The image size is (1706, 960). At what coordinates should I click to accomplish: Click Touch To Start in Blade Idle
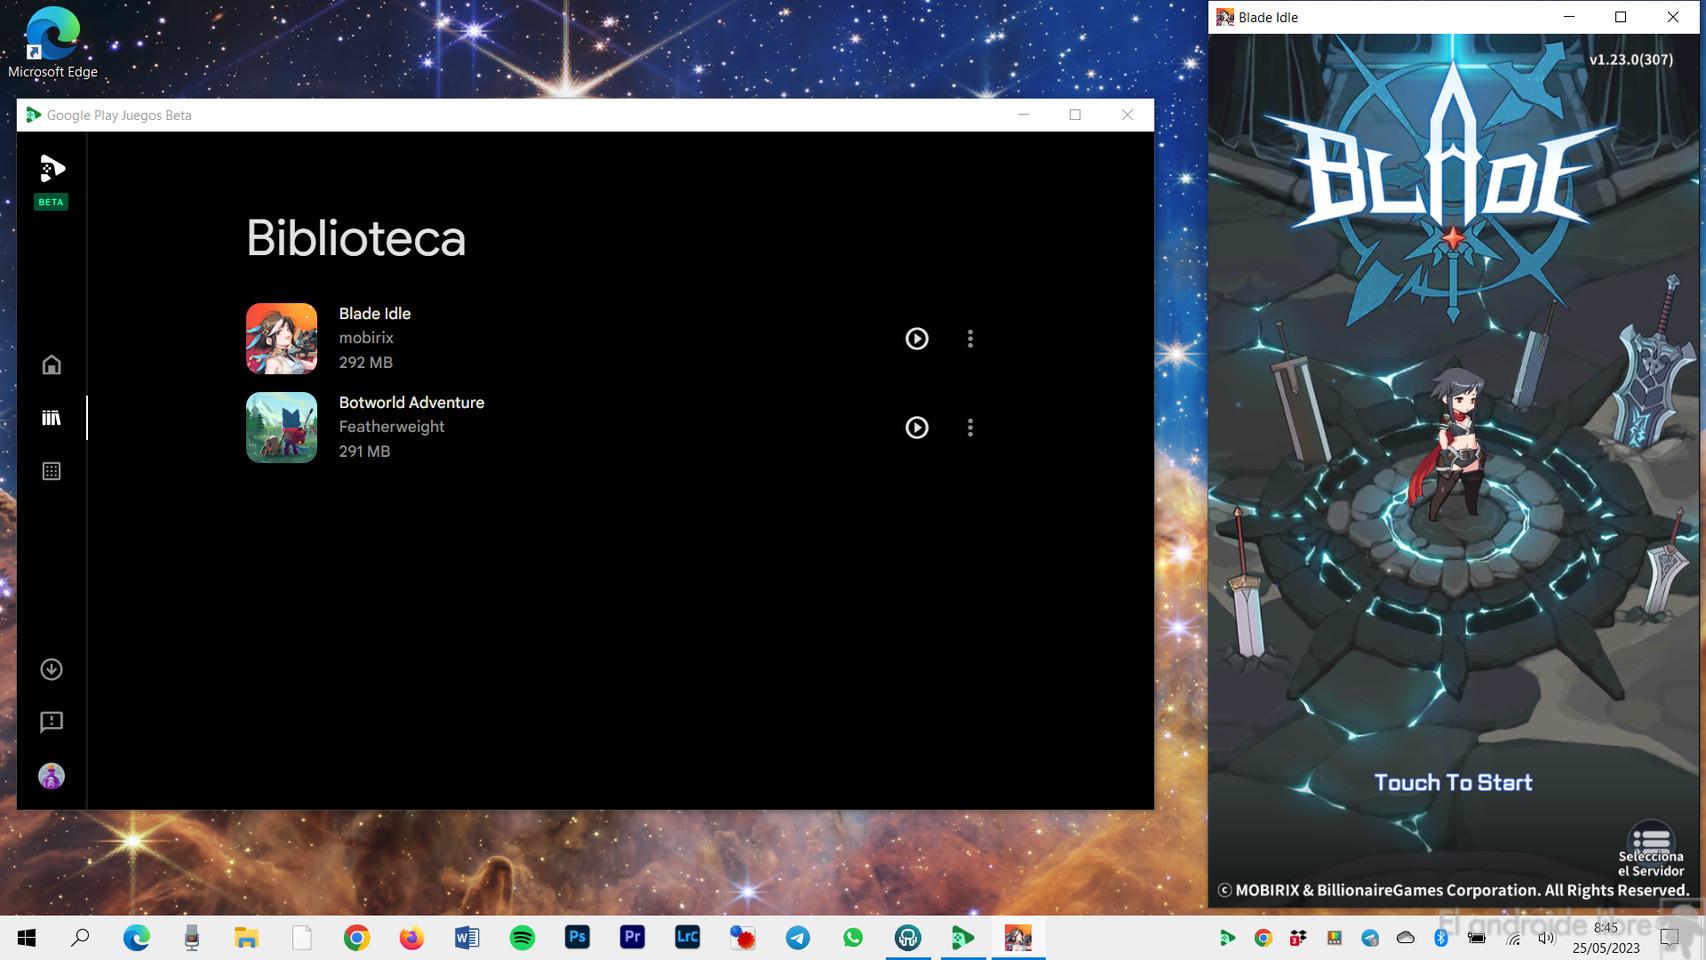(x=1453, y=783)
